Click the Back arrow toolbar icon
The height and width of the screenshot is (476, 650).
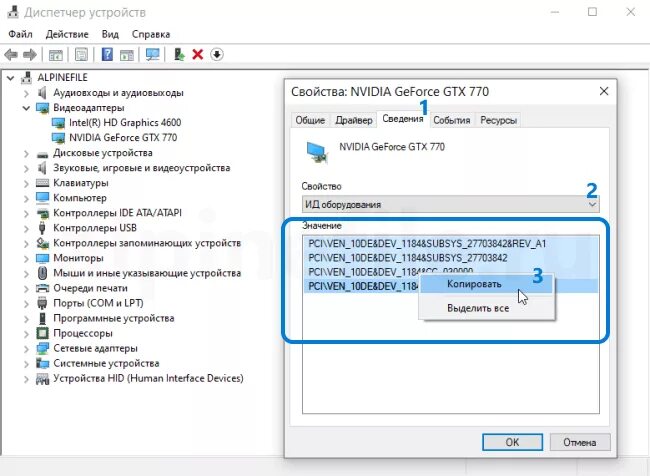point(11,55)
